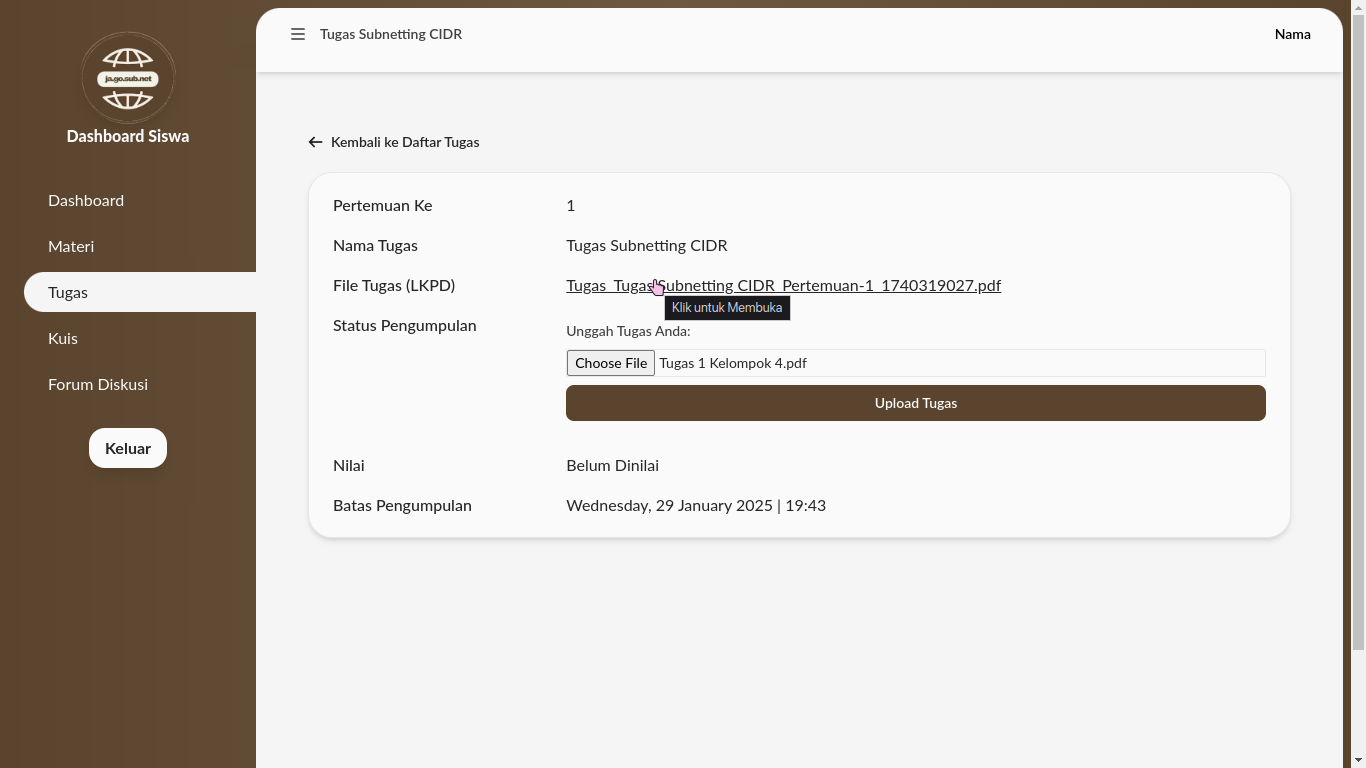Click the vertical page scrollbar thumb
Viewport: 1366px width, 768px height.
[1357, 330]
